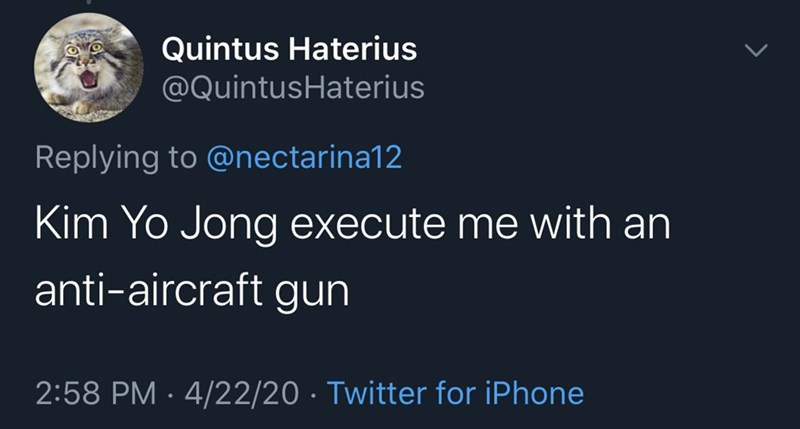This screenshot has height=429, width=800.
Task: Click the @QuintusHaterius handle
Action: coord(292,89)
